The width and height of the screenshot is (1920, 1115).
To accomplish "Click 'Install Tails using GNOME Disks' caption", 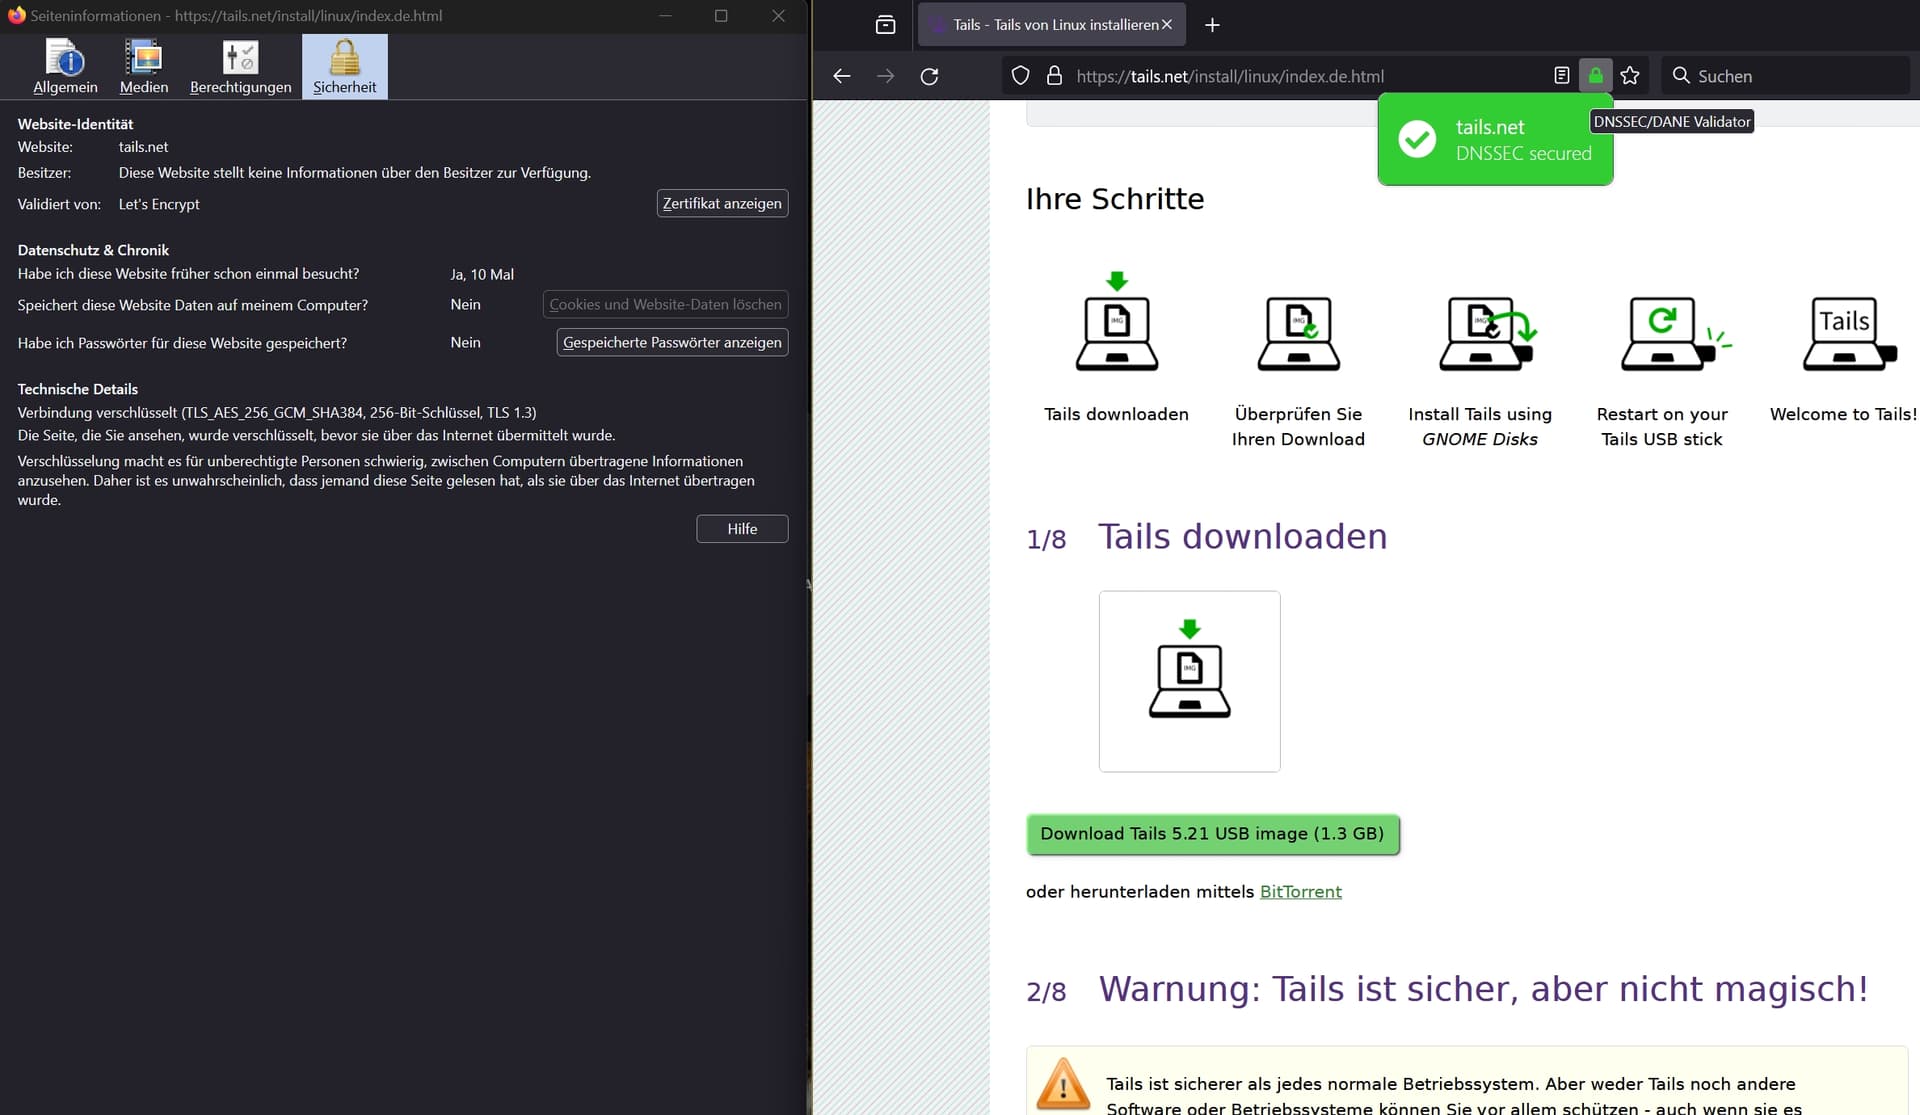I will pos(1480,427).
